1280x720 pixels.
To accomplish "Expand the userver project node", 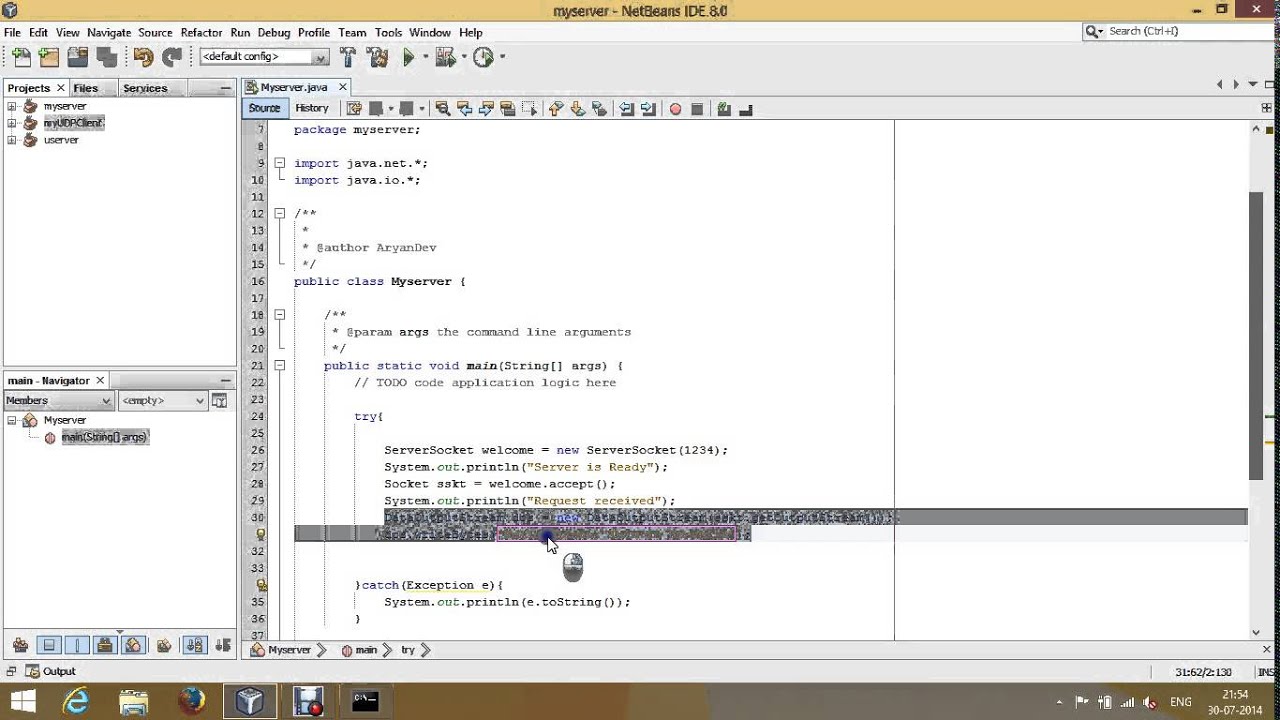I will [x=12, y=140].
